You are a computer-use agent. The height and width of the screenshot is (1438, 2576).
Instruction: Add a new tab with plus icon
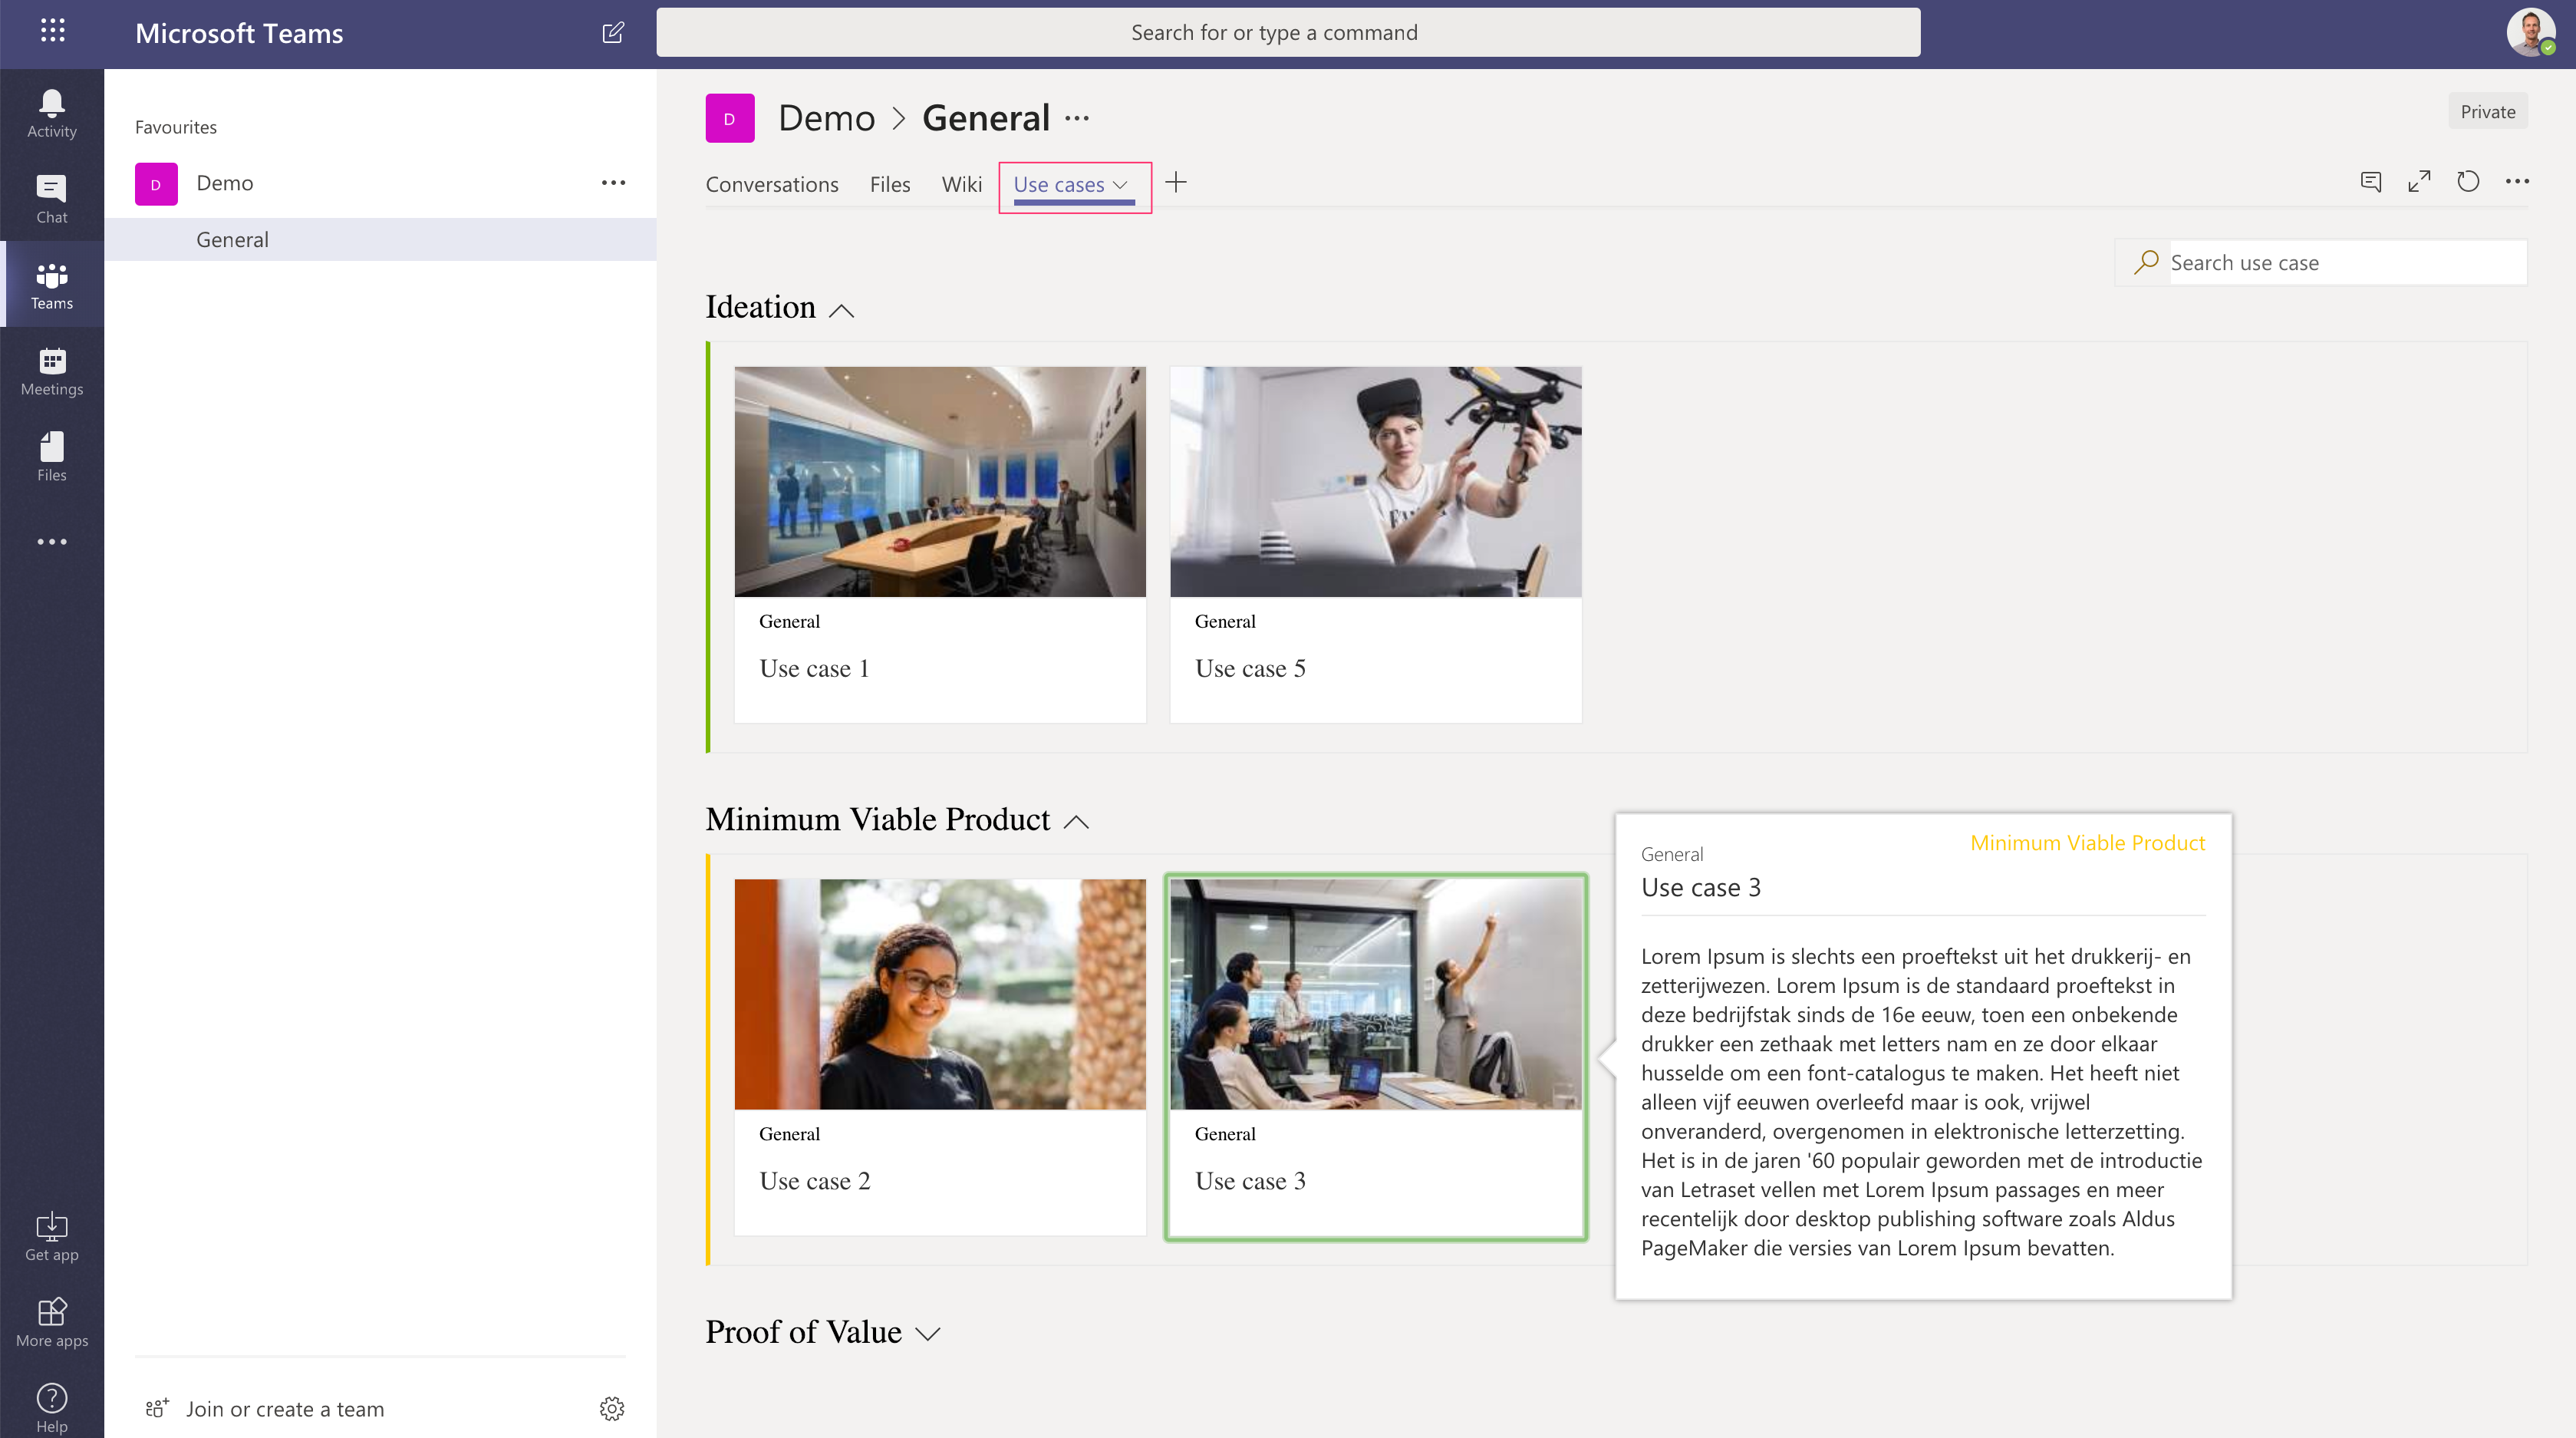(1176, 182)
